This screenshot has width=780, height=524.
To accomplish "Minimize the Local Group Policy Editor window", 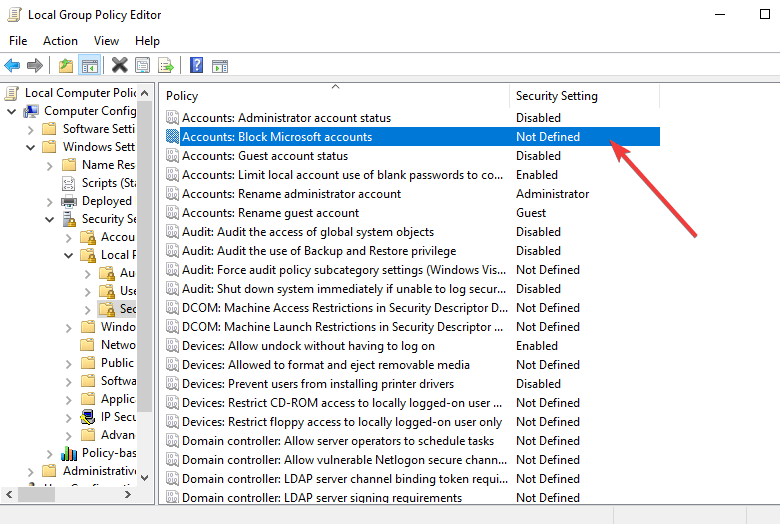I will (x=720, y=14).
